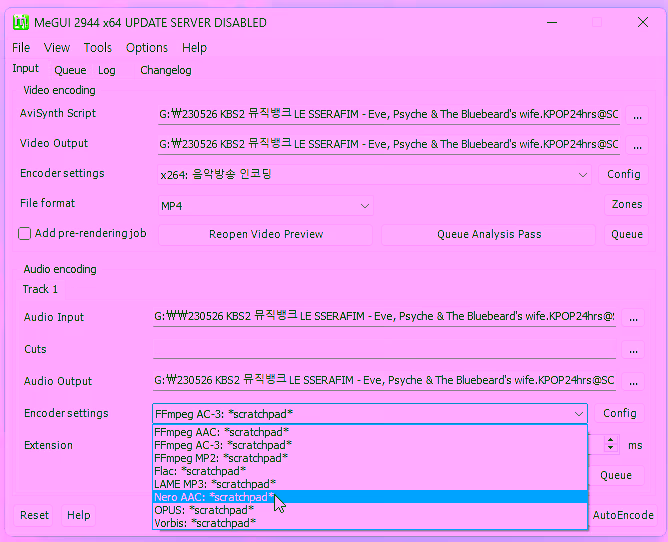The width and height of the screenshot is (668, 542).
Task: Select the Track 1 audio tab
Action: point(40,289)
